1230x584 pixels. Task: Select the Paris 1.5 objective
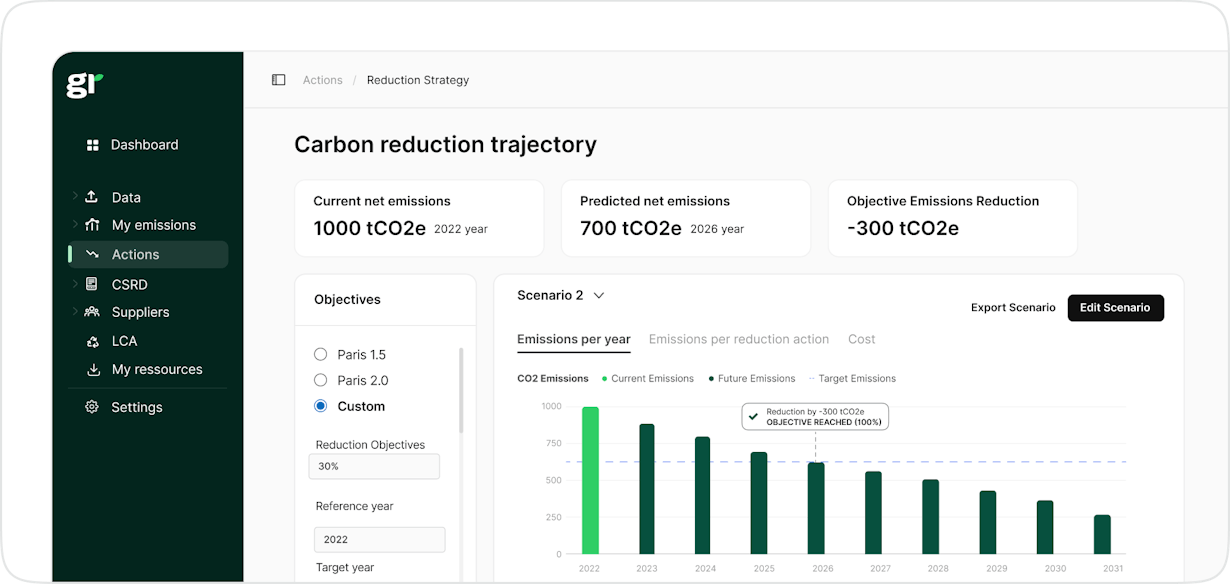[x=321, y=354]
